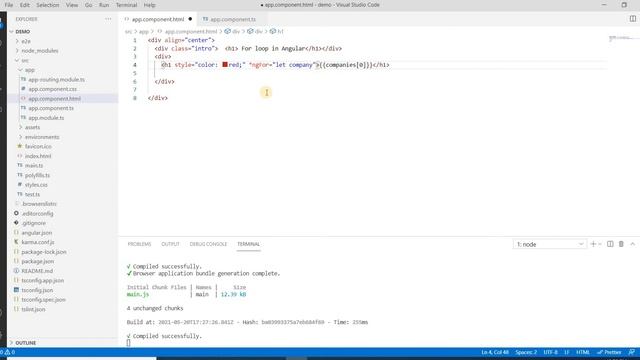Switch to the DEBUG CONSOLE panel tab
Viewport: 640px width, 360px height.
click(208, 244)
